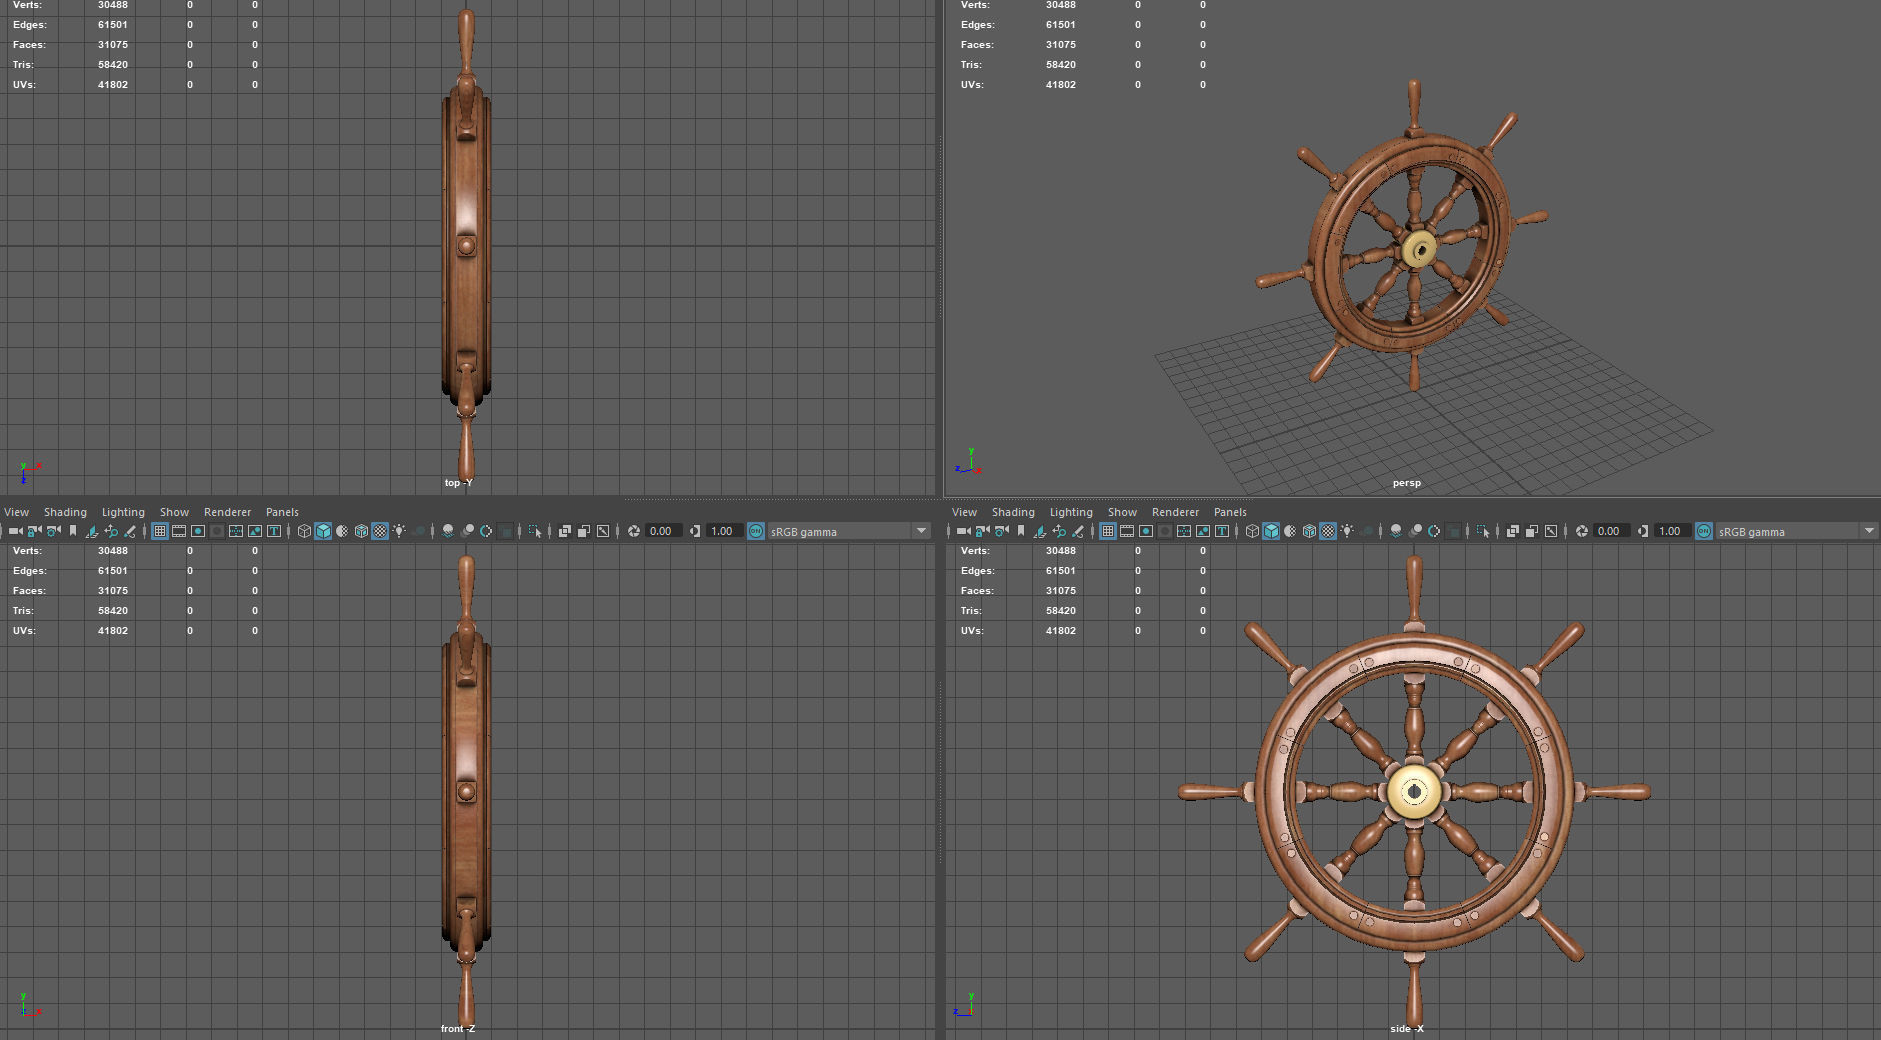Click Select Camera icon in front view toolbar

(x=15, y=531)
